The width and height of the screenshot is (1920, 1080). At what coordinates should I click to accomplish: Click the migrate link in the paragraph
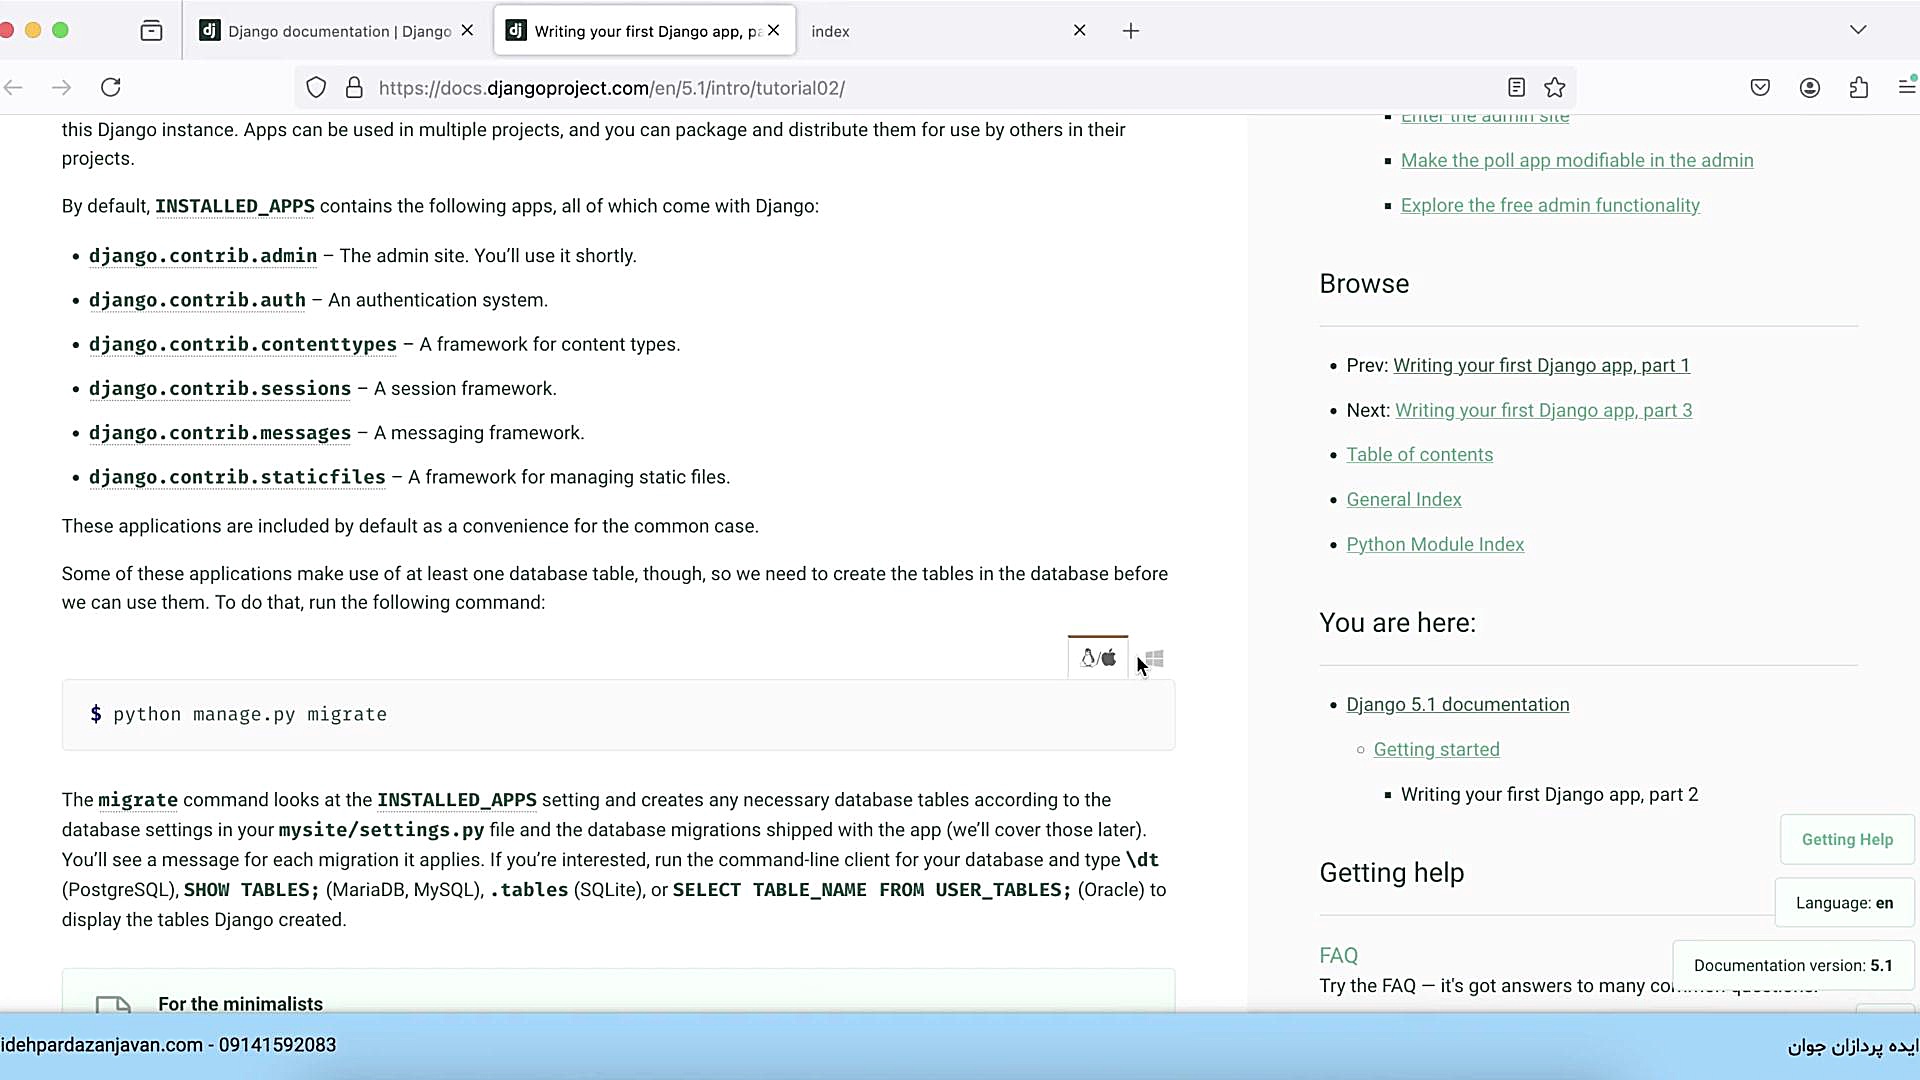(x=138, y=800)
